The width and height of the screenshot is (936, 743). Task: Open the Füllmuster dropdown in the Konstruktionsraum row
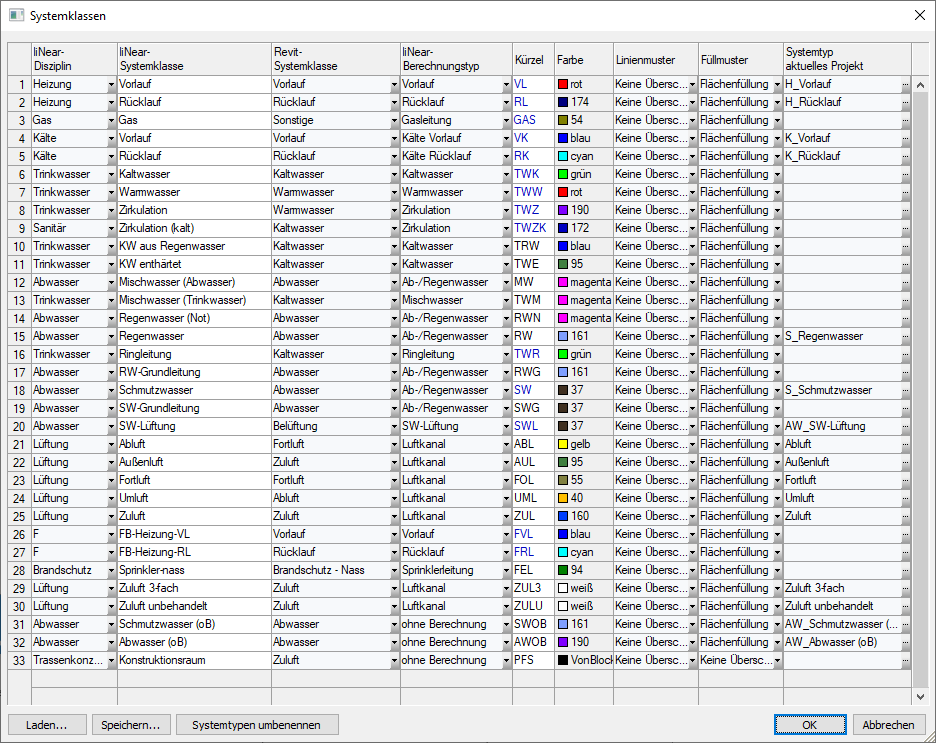pos(777,661)
